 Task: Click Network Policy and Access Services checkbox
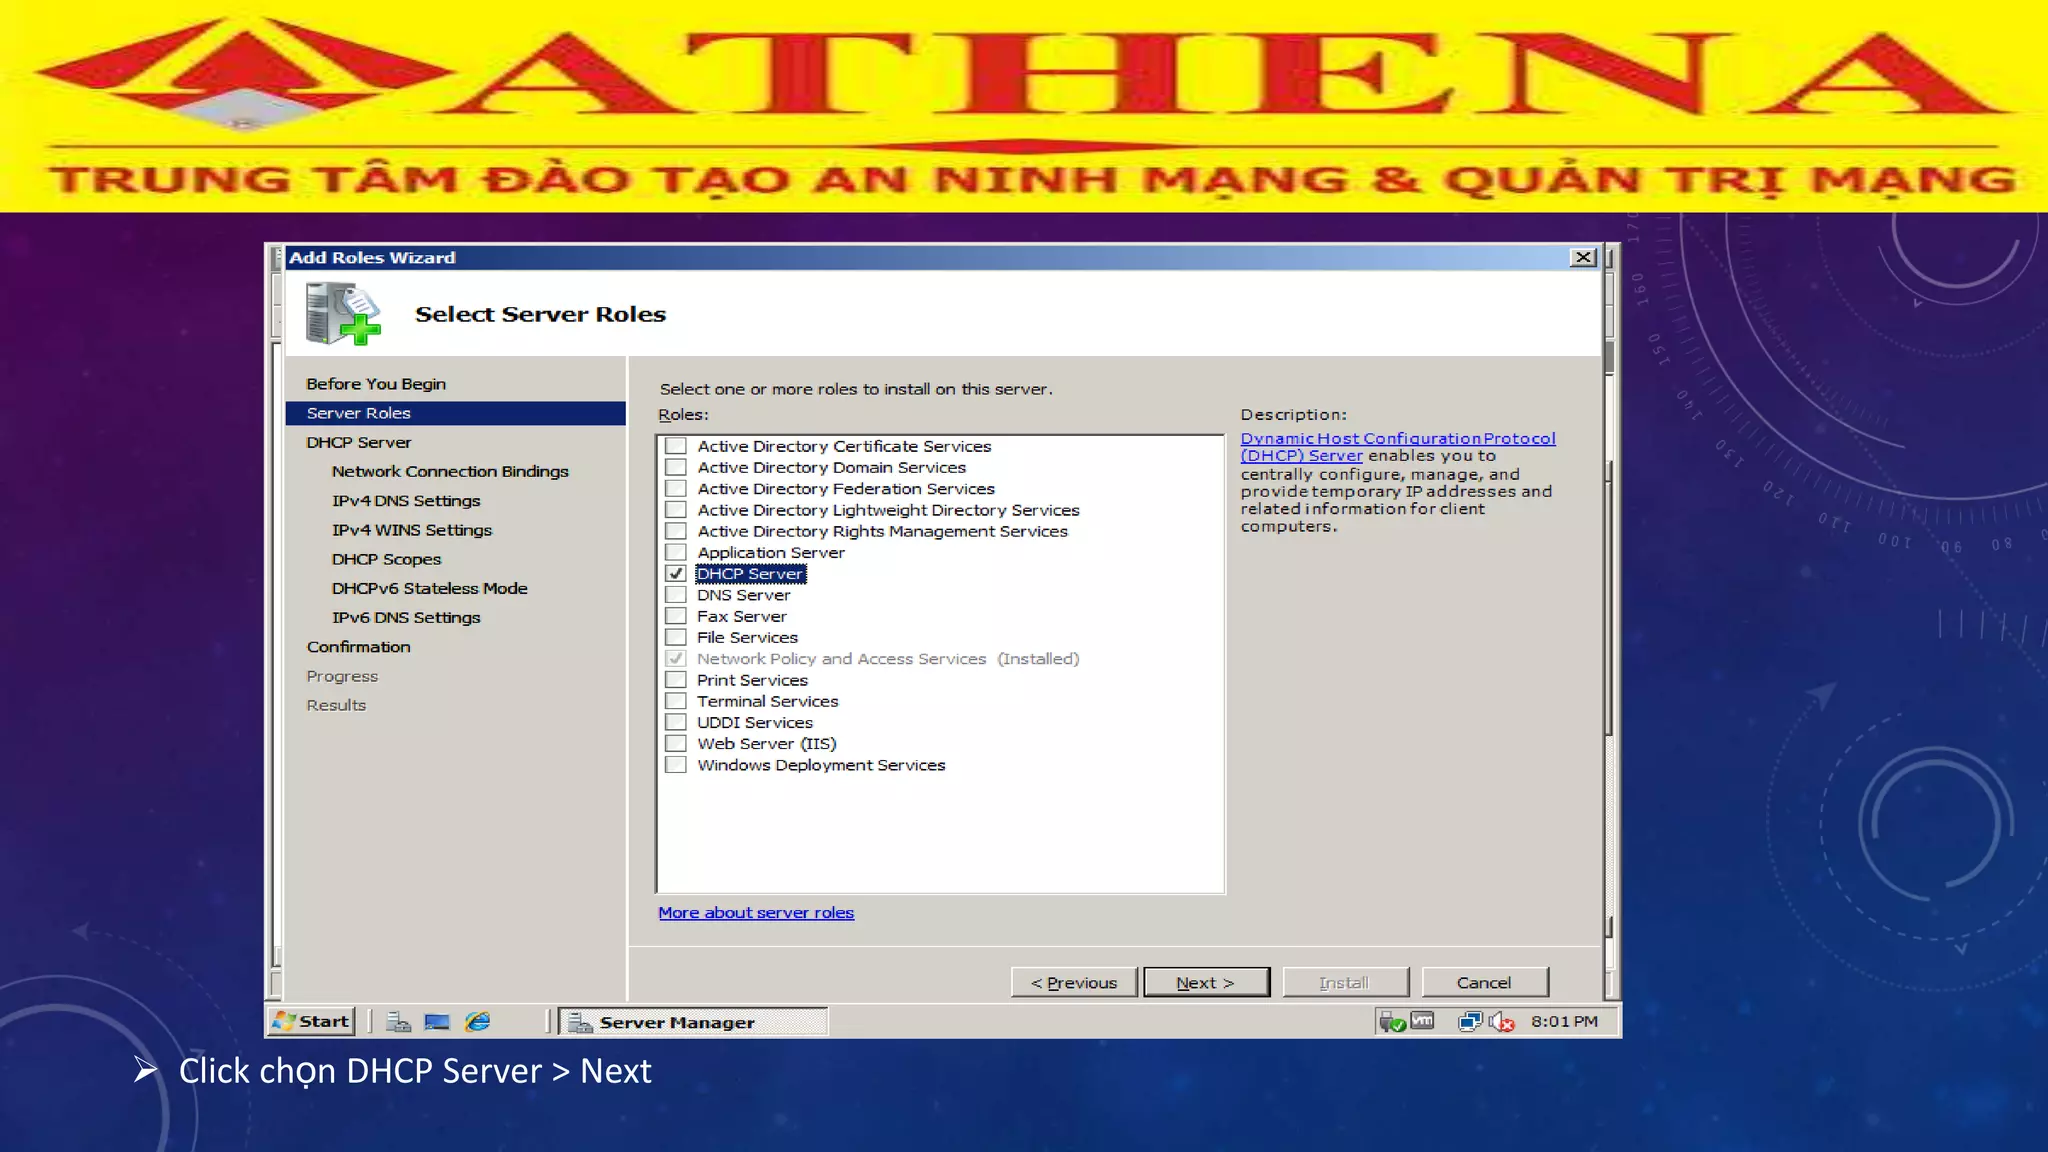[x=676, y=658]
